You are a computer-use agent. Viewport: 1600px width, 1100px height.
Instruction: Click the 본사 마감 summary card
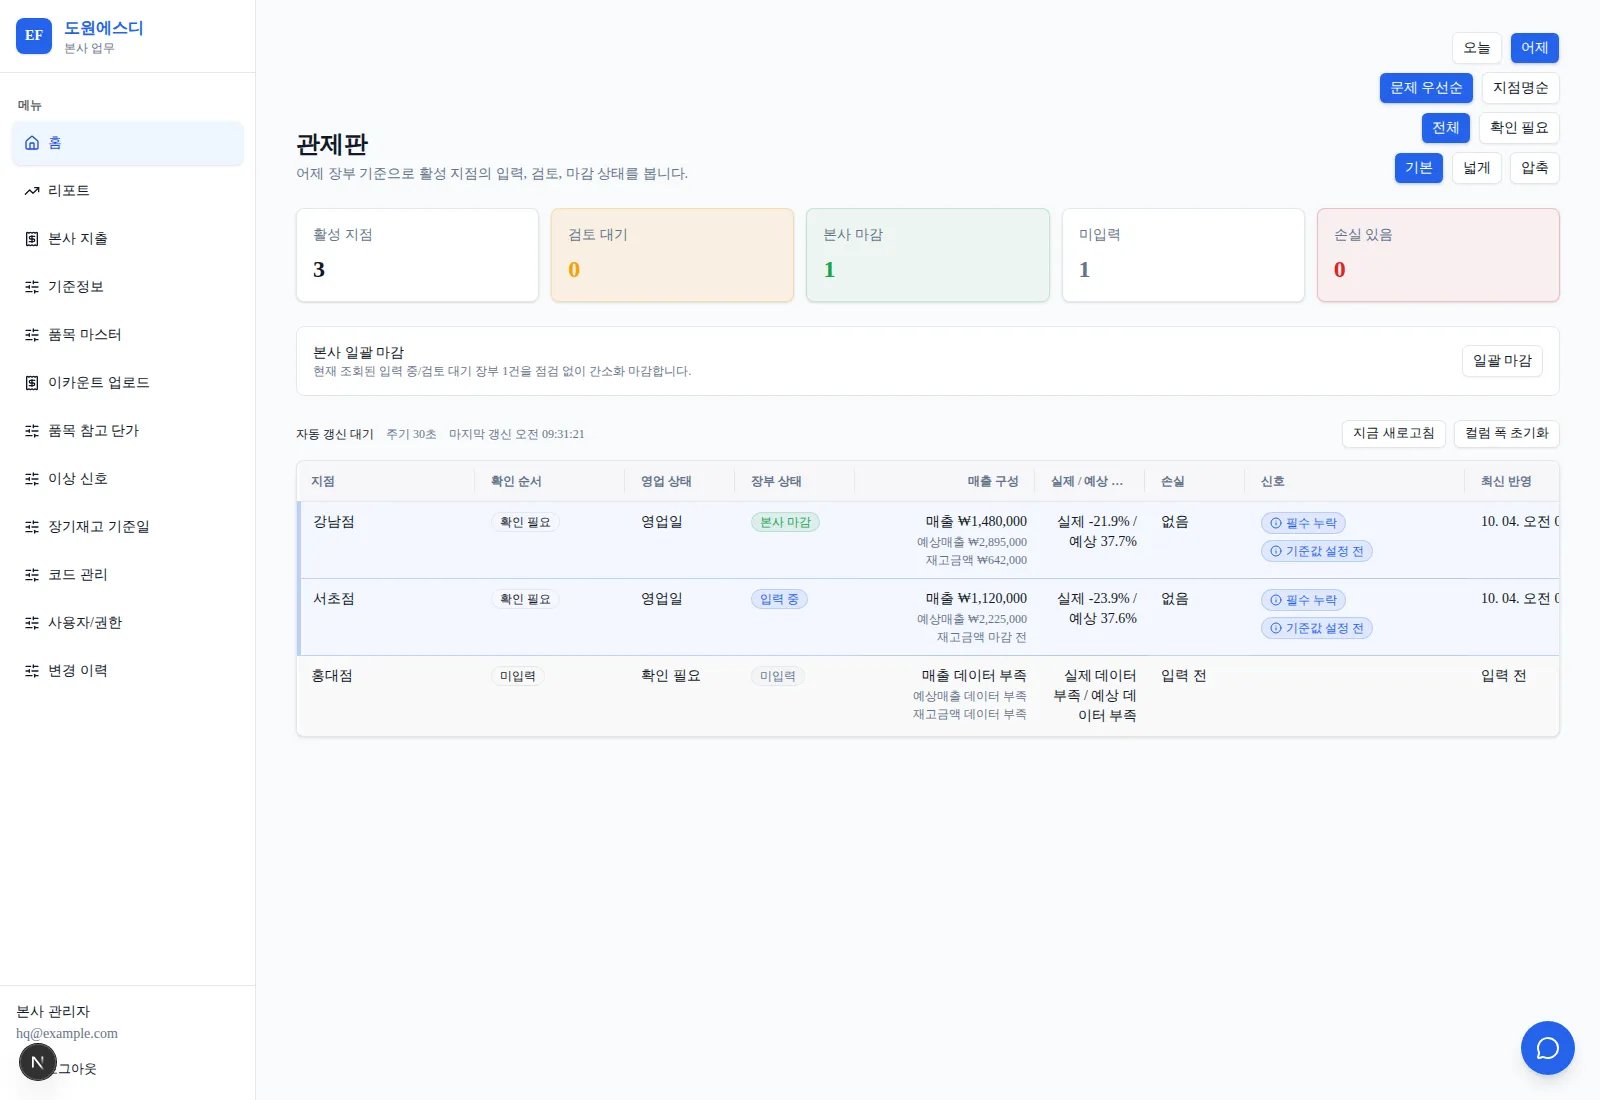click(x=928, y=255)
